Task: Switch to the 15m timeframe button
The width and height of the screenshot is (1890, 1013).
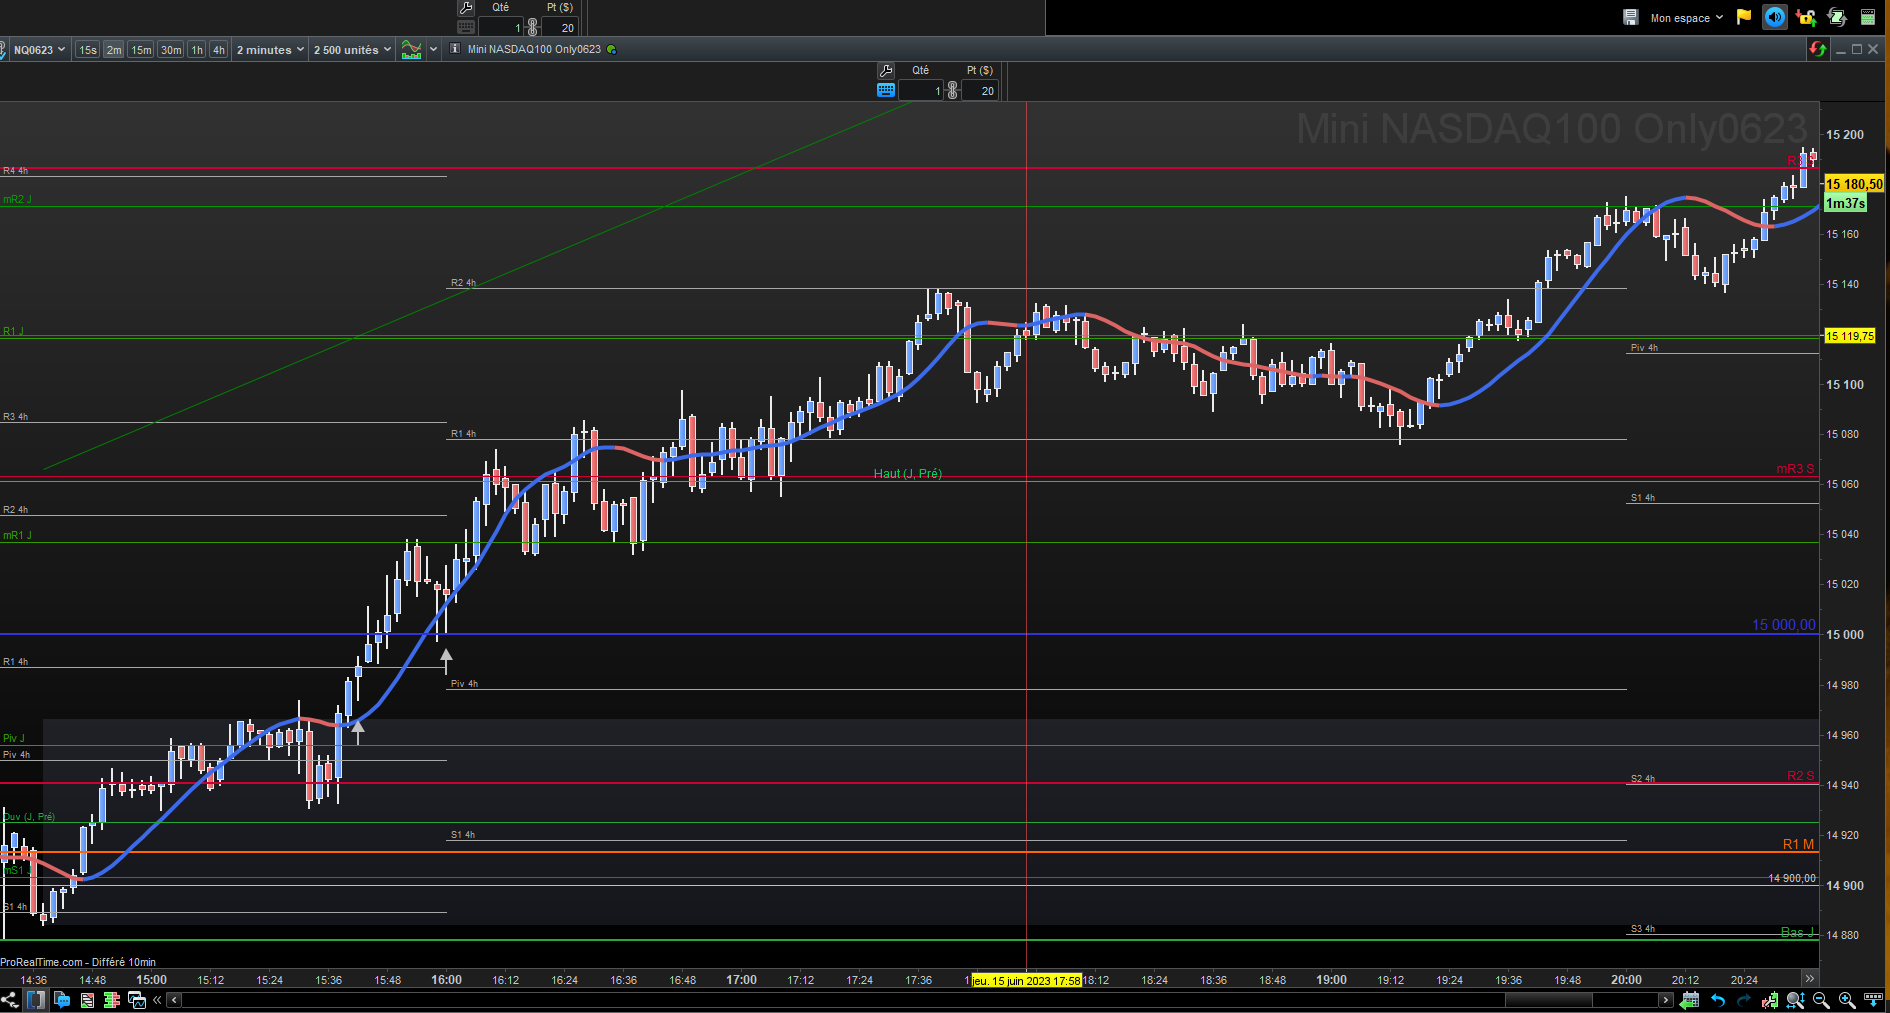Action: 141,49
